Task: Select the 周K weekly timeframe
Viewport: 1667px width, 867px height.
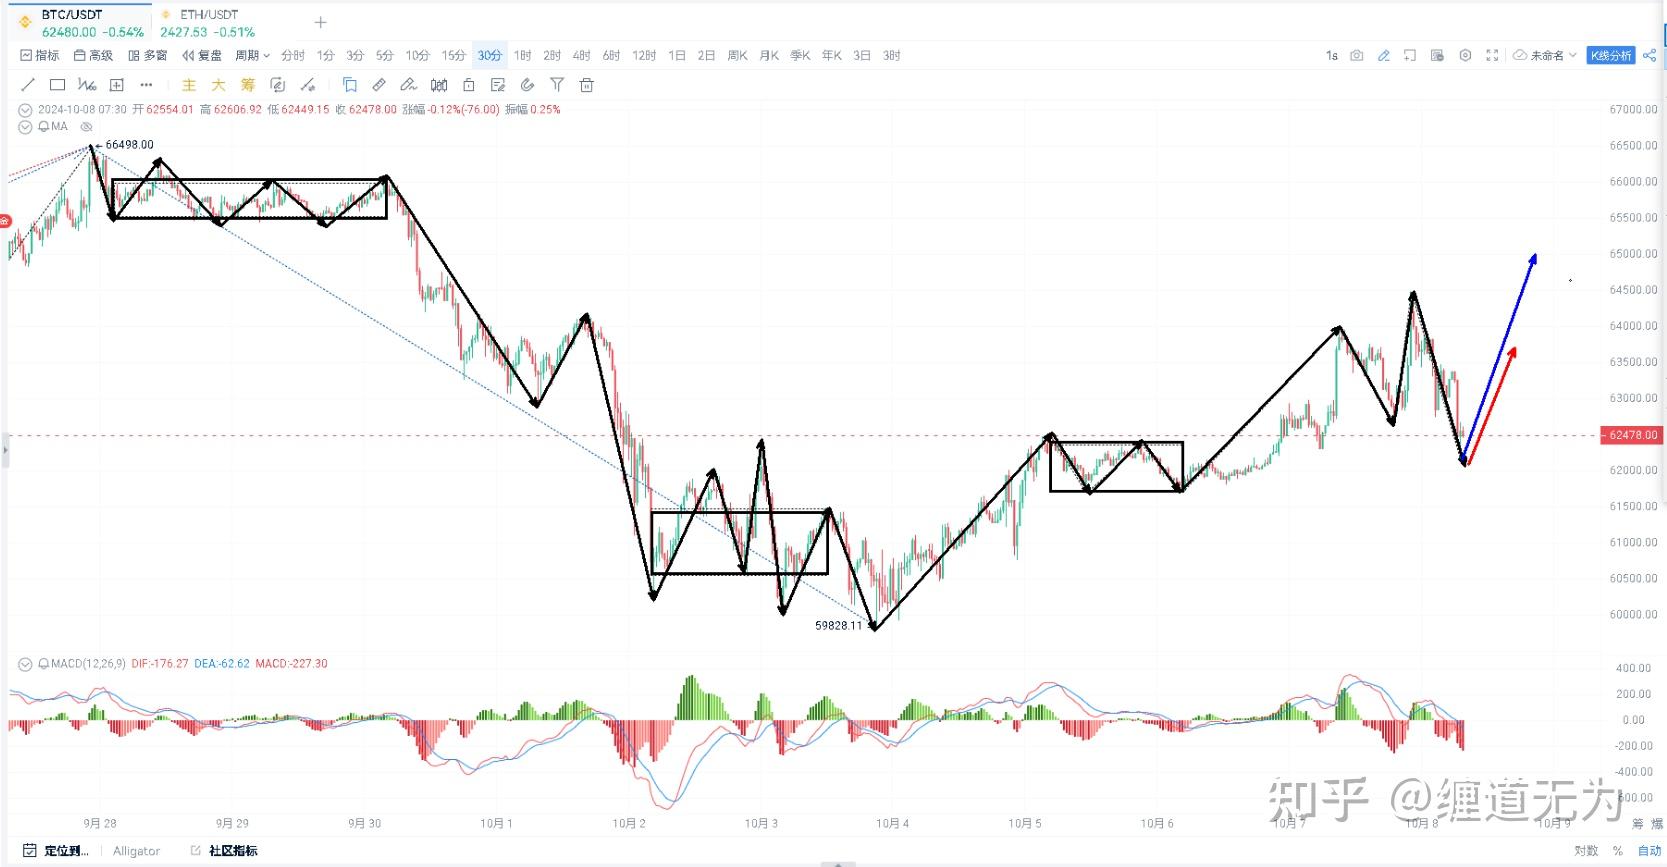Action: 737,56
